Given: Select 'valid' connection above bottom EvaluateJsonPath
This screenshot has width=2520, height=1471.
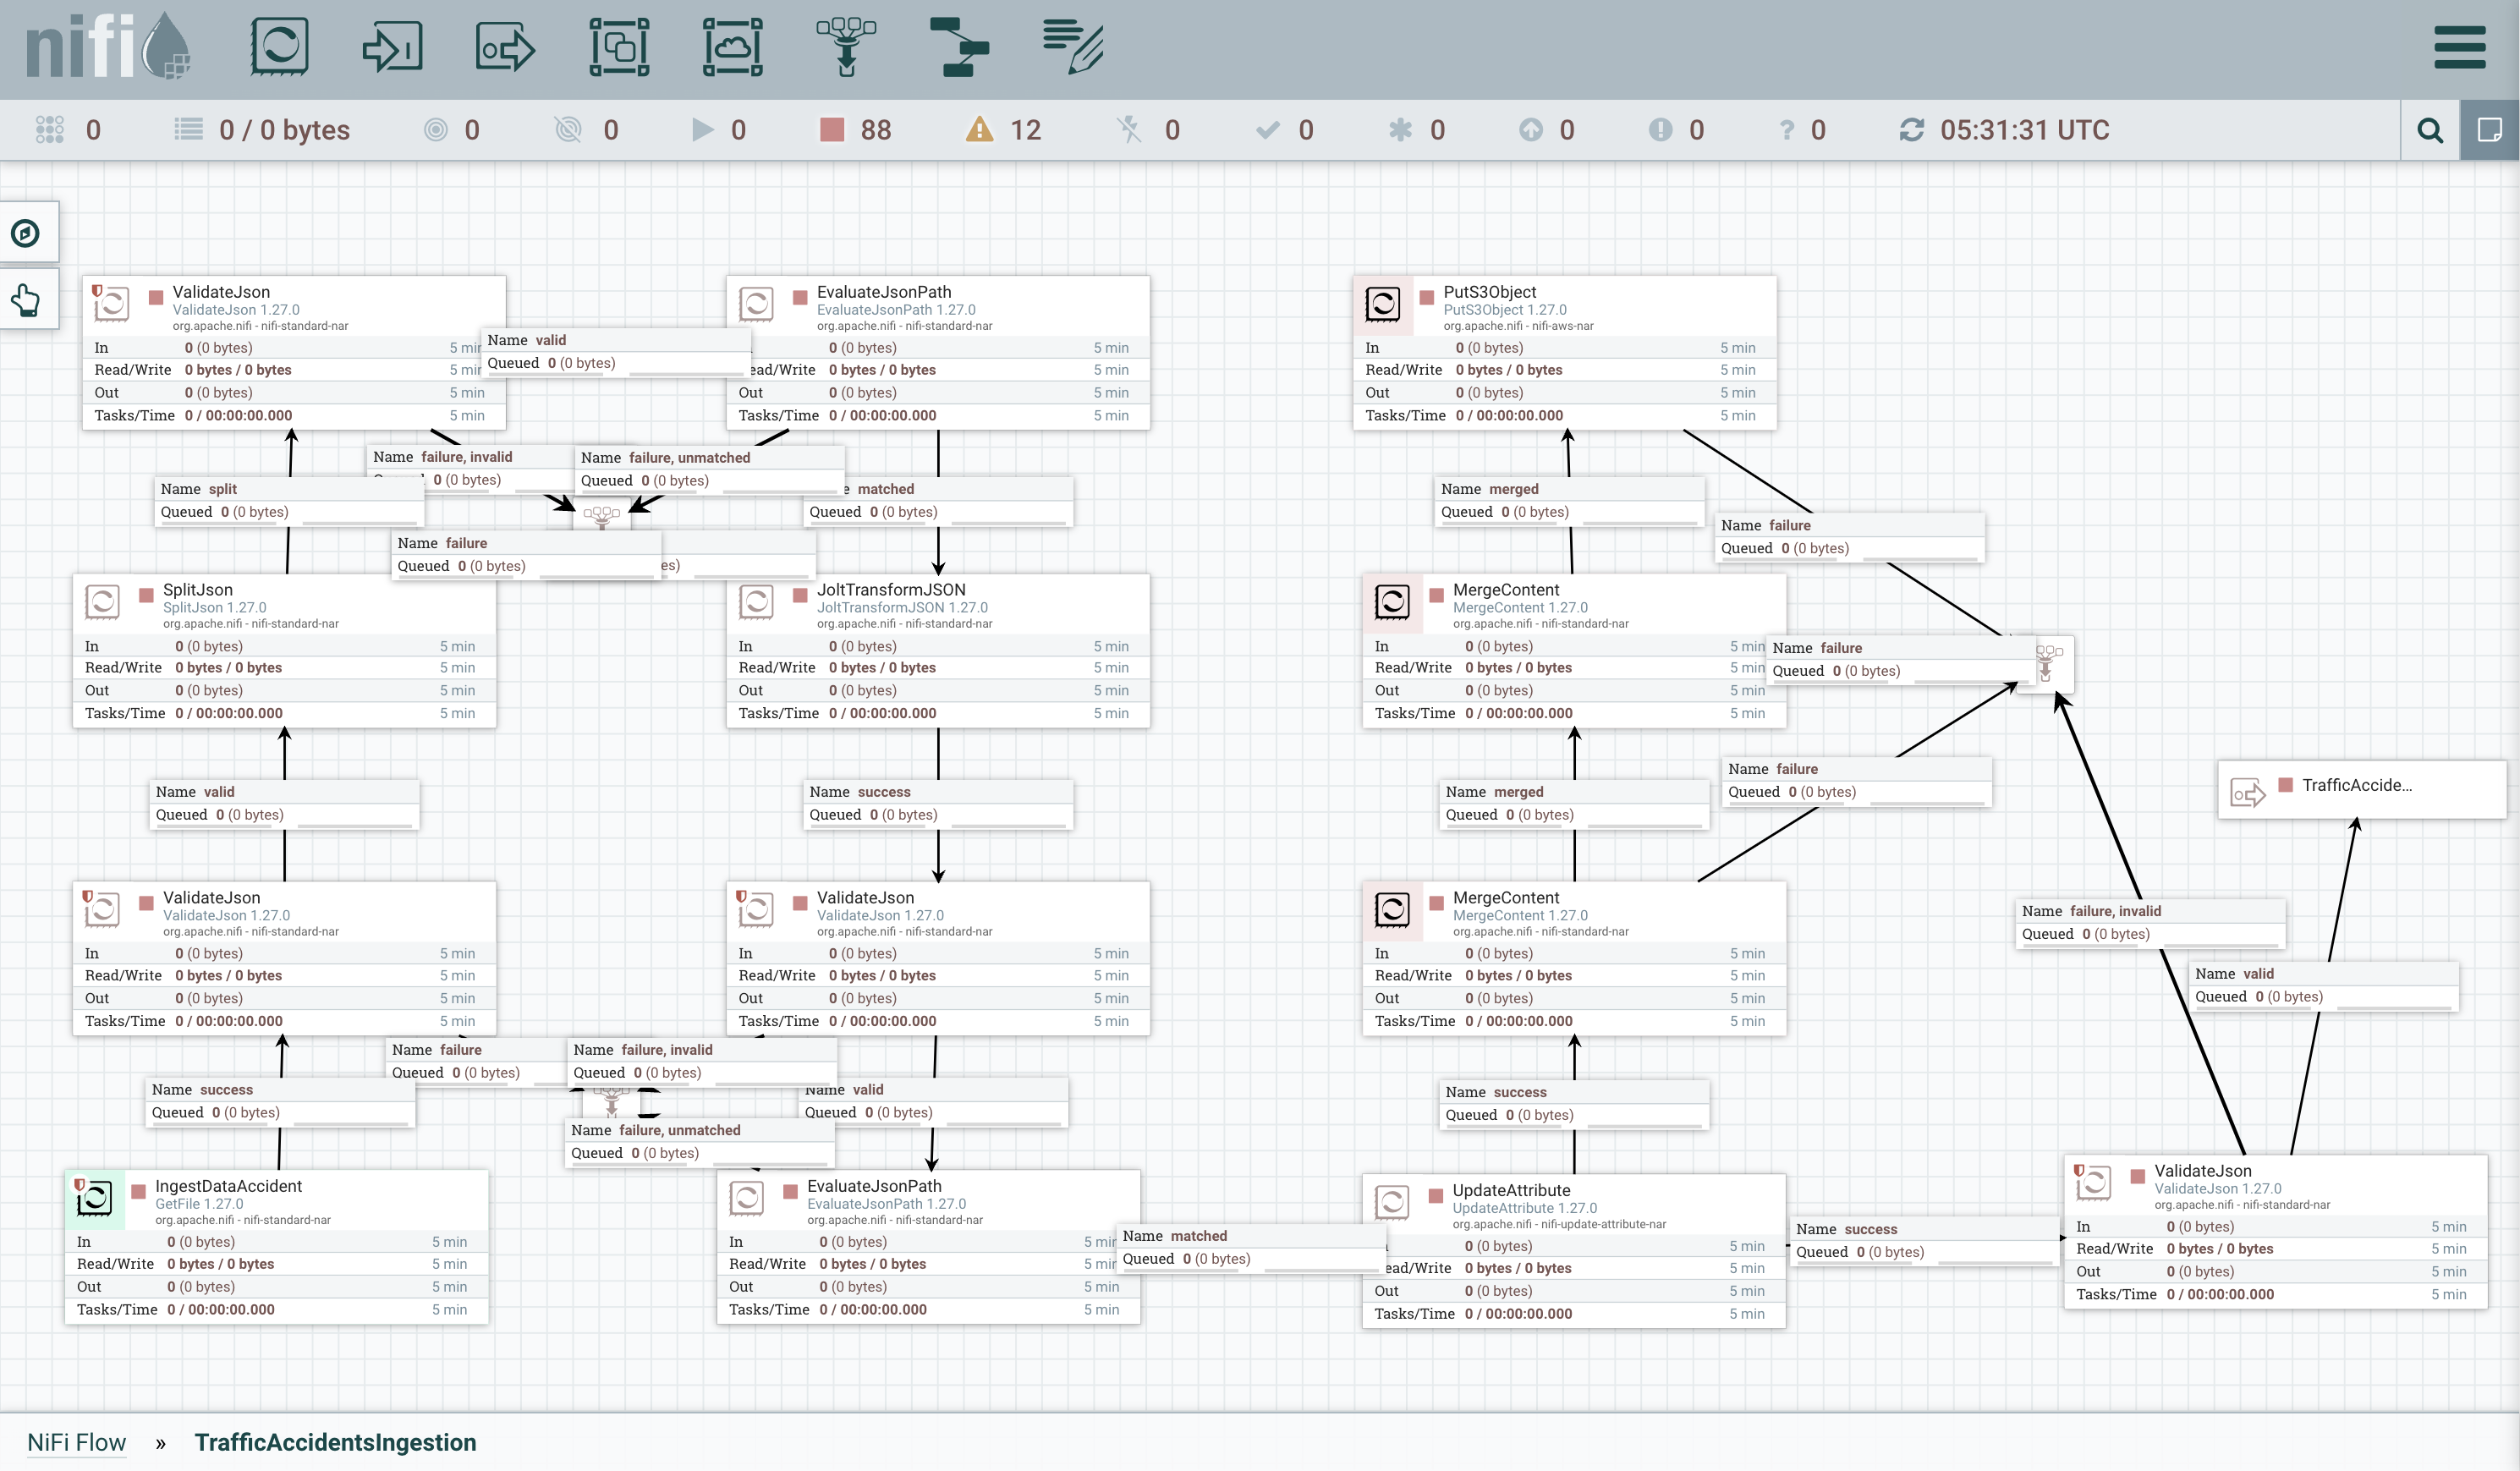Looking at the screenshot, I should click(x=934, y=1102).
